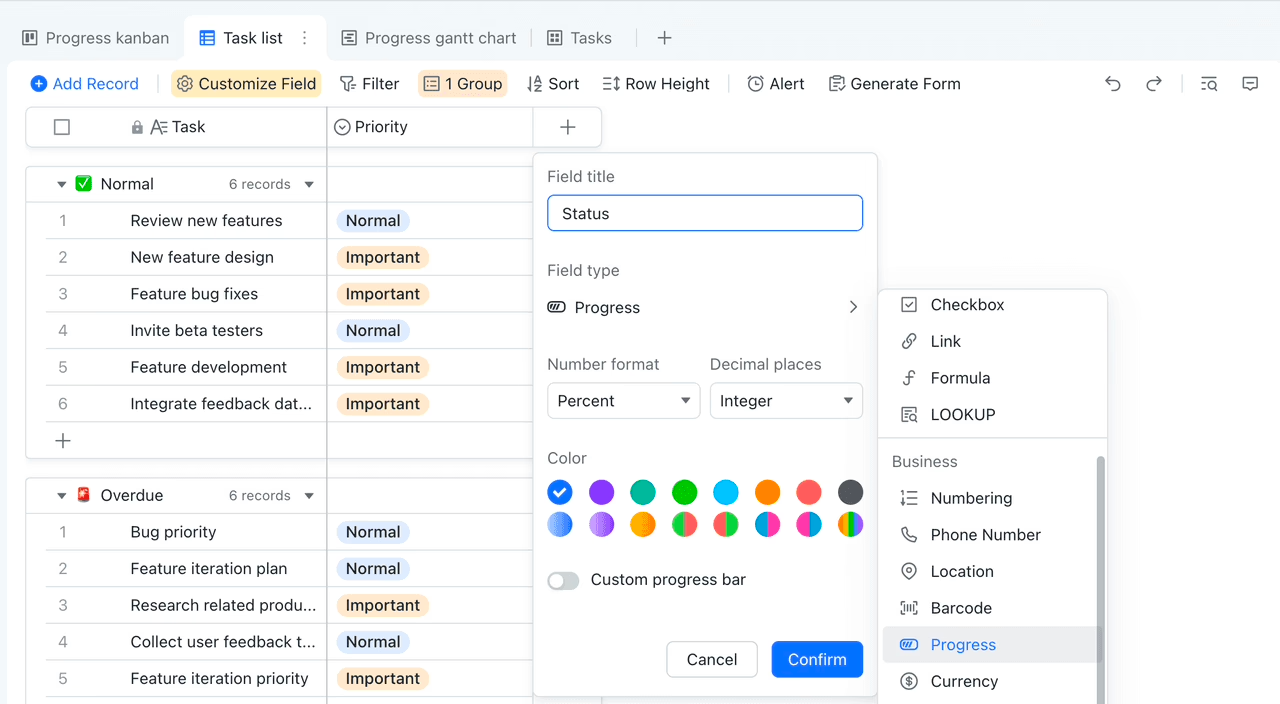The width and height of the screenshot is (1280, 704).
Task: Confirm the new field
Action: (x=817, y=660)
